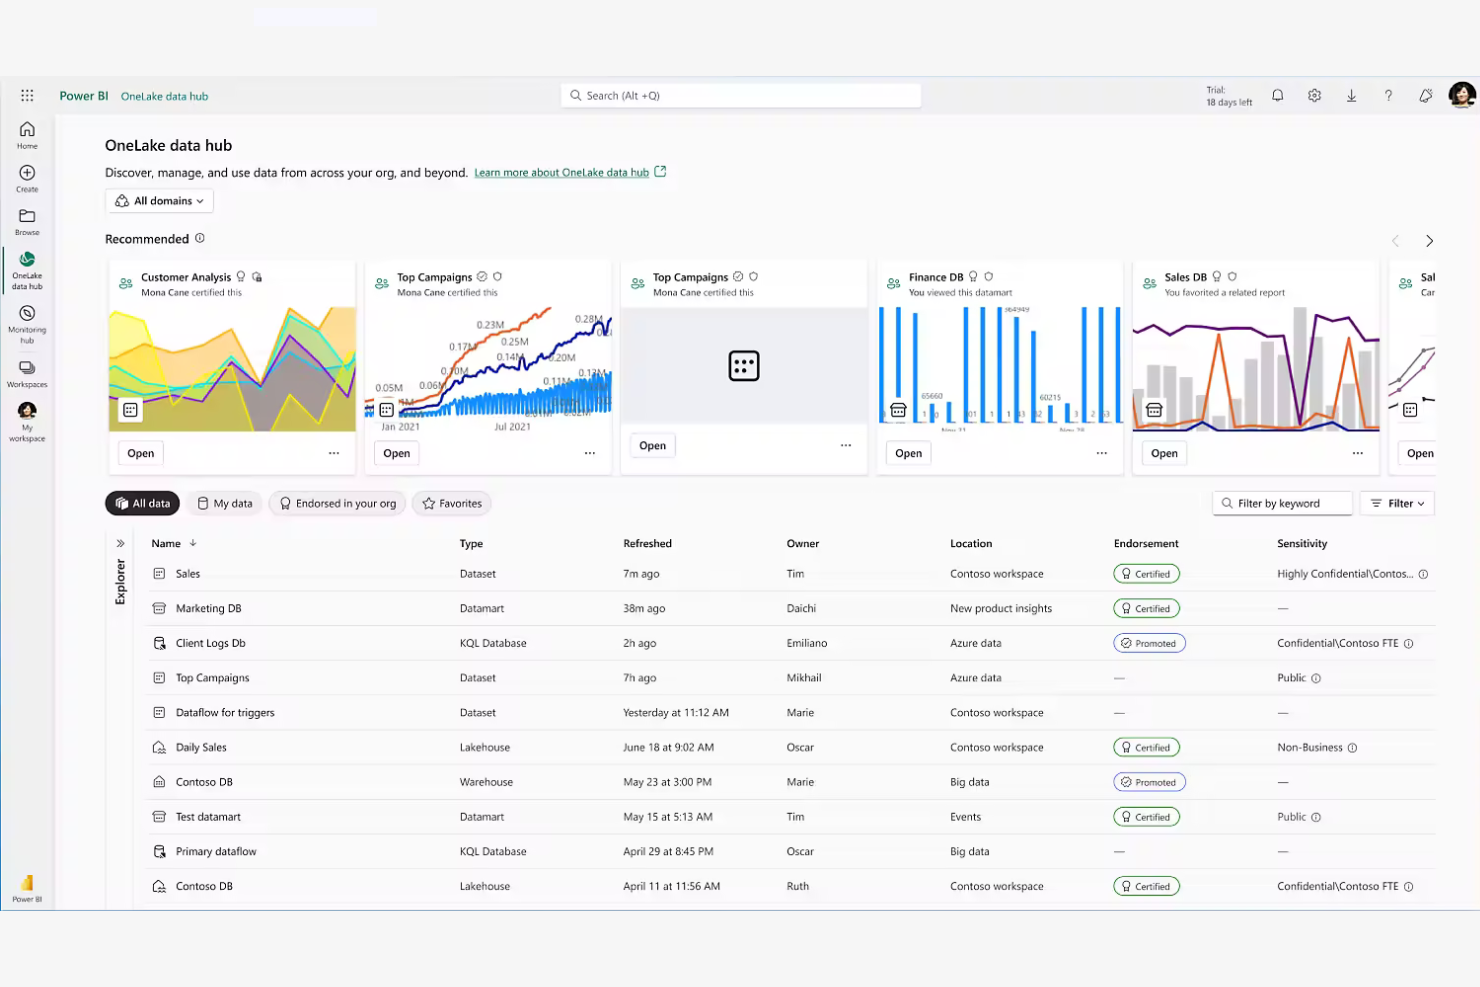Click the Filter by keyword search box

click(1282, 503)
